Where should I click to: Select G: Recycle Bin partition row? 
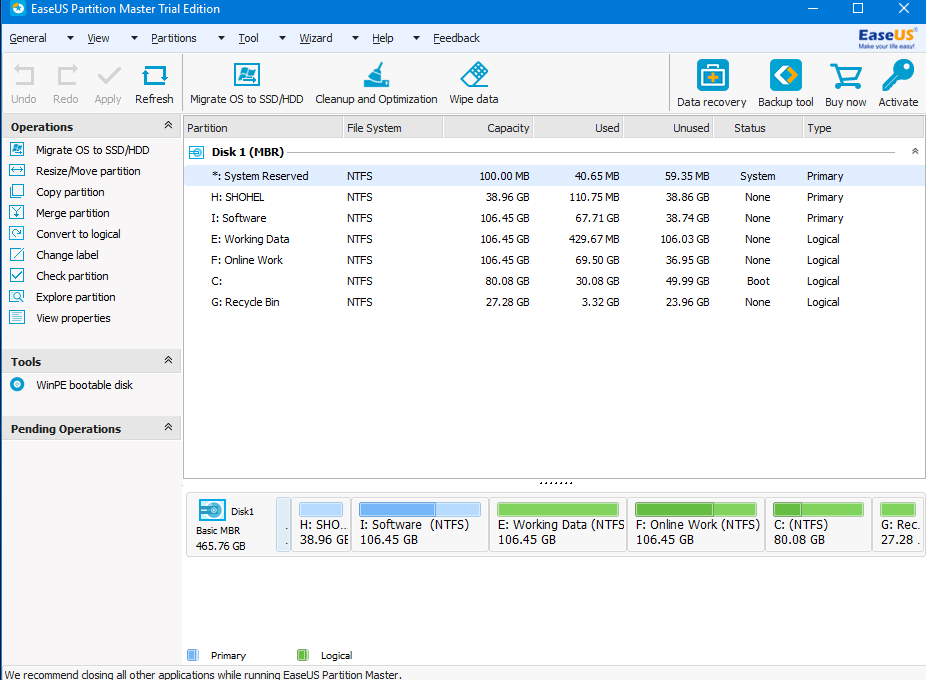(x=554, y=302)
